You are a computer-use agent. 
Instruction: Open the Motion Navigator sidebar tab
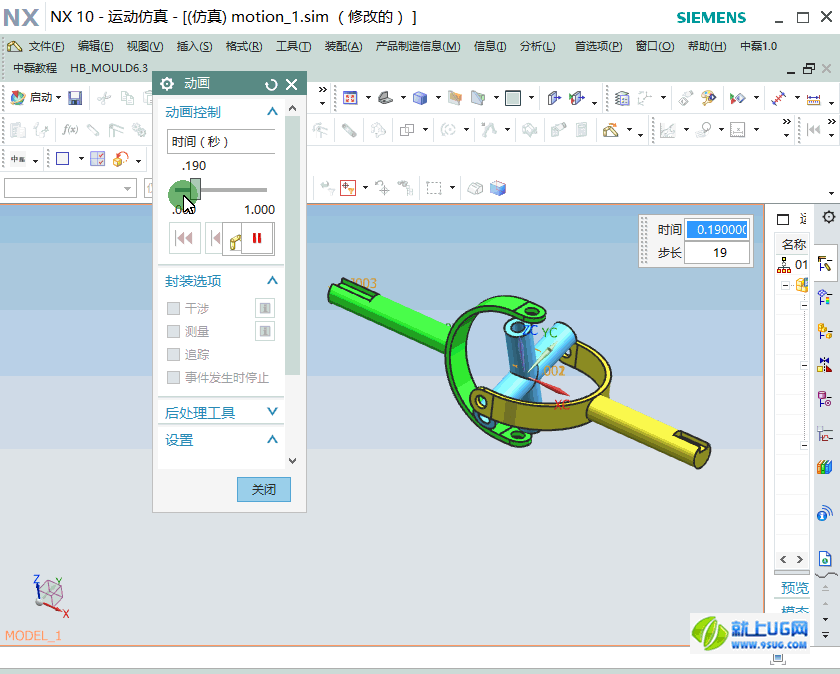coord(825,264)
